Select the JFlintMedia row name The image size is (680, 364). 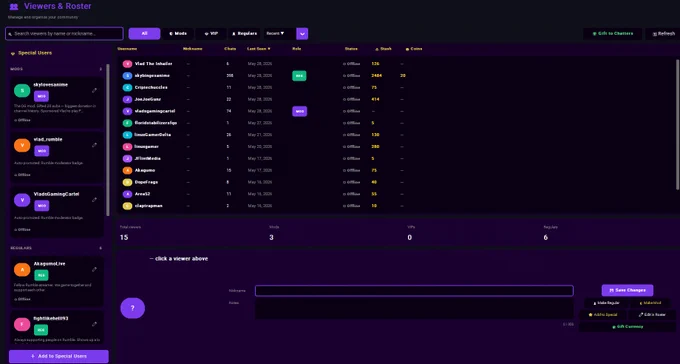147,158
